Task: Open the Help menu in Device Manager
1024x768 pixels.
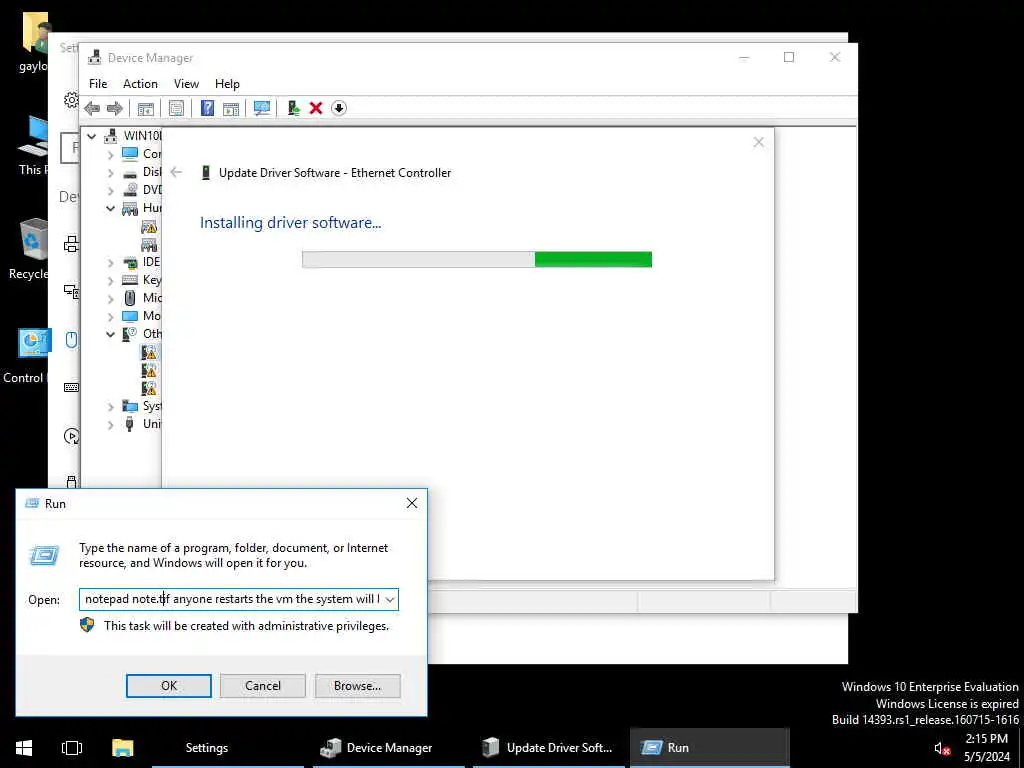Action: [227, 84]
